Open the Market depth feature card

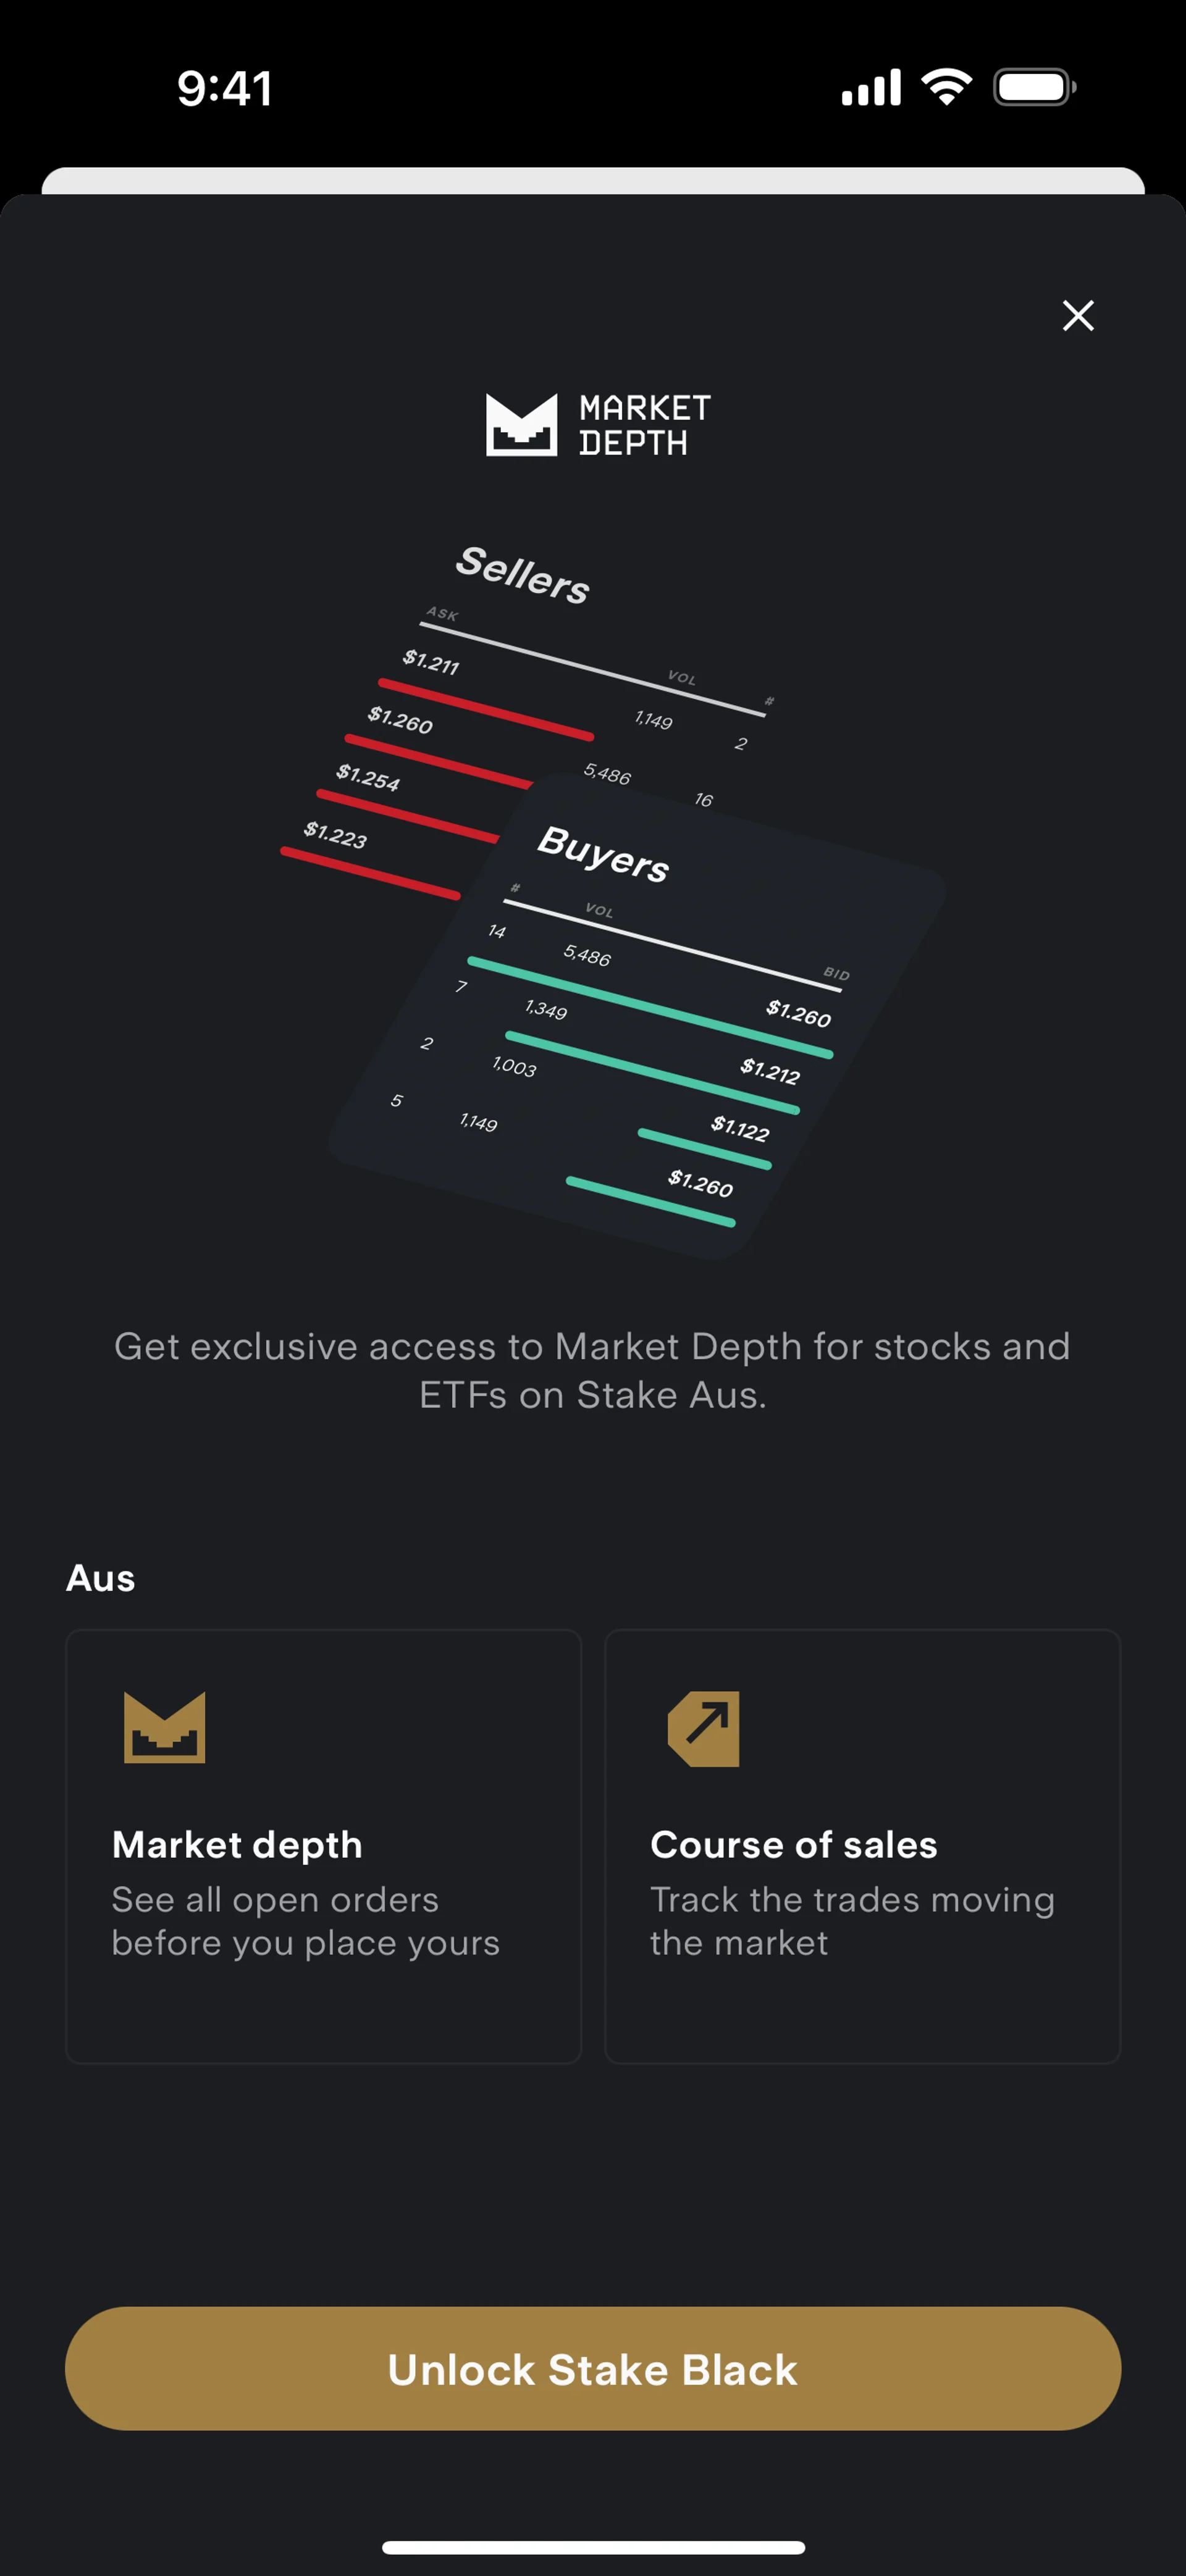[323, 1846]
